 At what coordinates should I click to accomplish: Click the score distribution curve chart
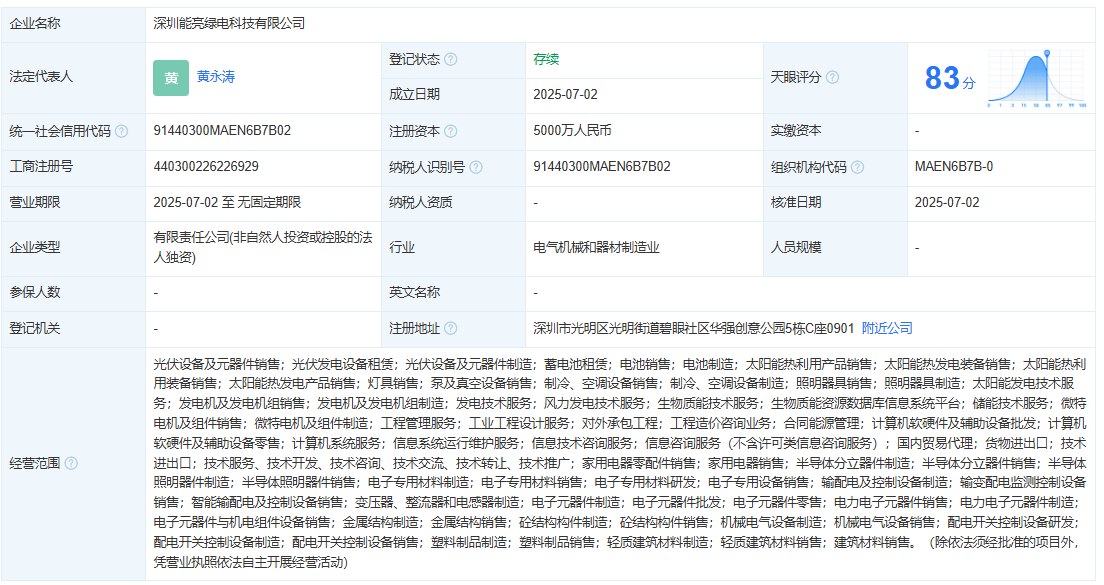(x=1037, y=80)
